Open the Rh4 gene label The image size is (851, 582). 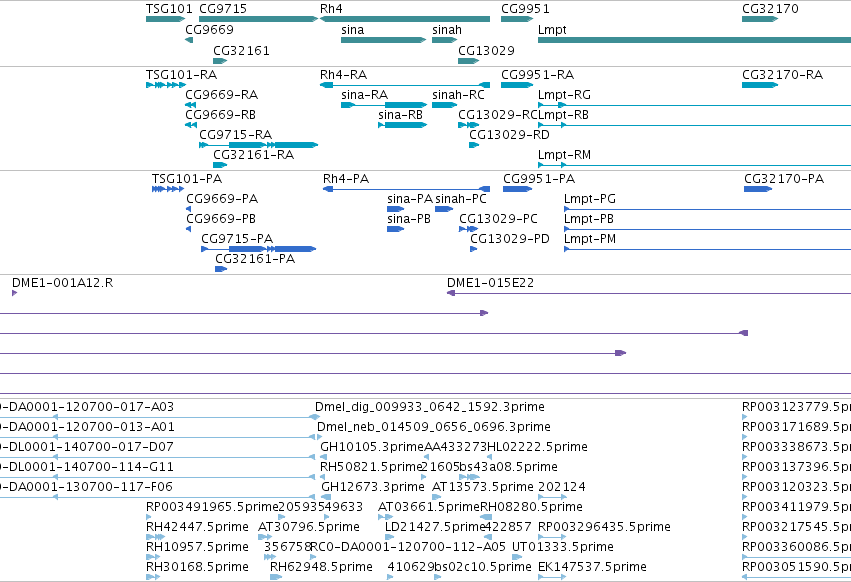tap(331, 9)
